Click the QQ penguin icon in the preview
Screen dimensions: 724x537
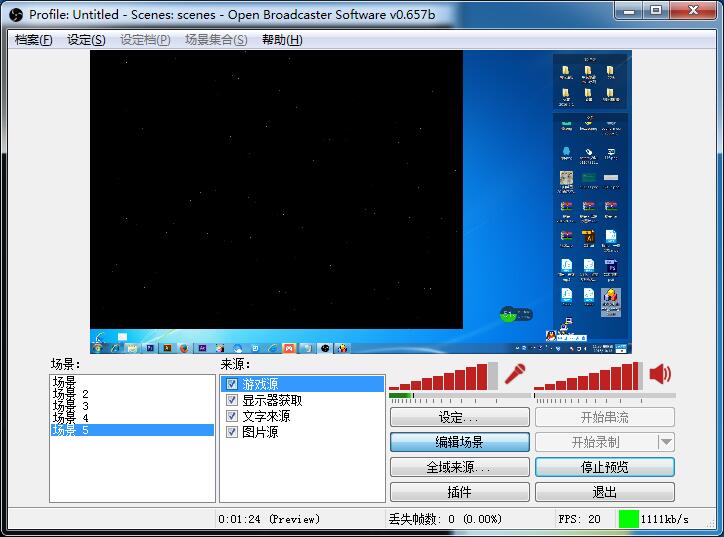[x=550, y=335]
